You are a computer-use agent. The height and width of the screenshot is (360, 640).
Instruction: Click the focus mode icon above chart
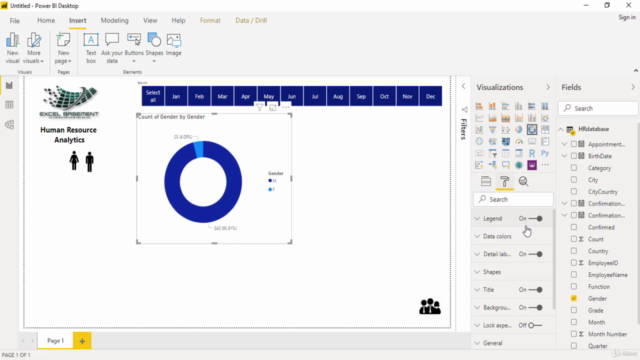(273, 107)
